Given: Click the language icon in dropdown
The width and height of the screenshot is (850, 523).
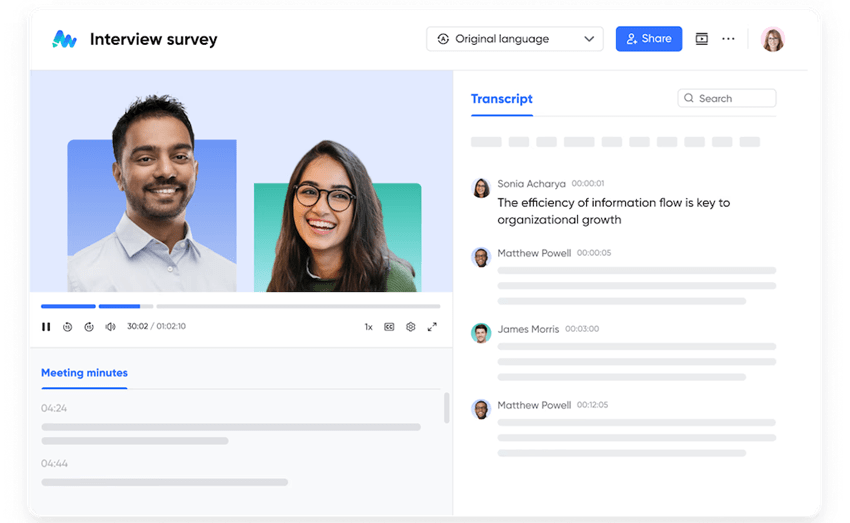Looking at the screenshot, I should point(443,39).
